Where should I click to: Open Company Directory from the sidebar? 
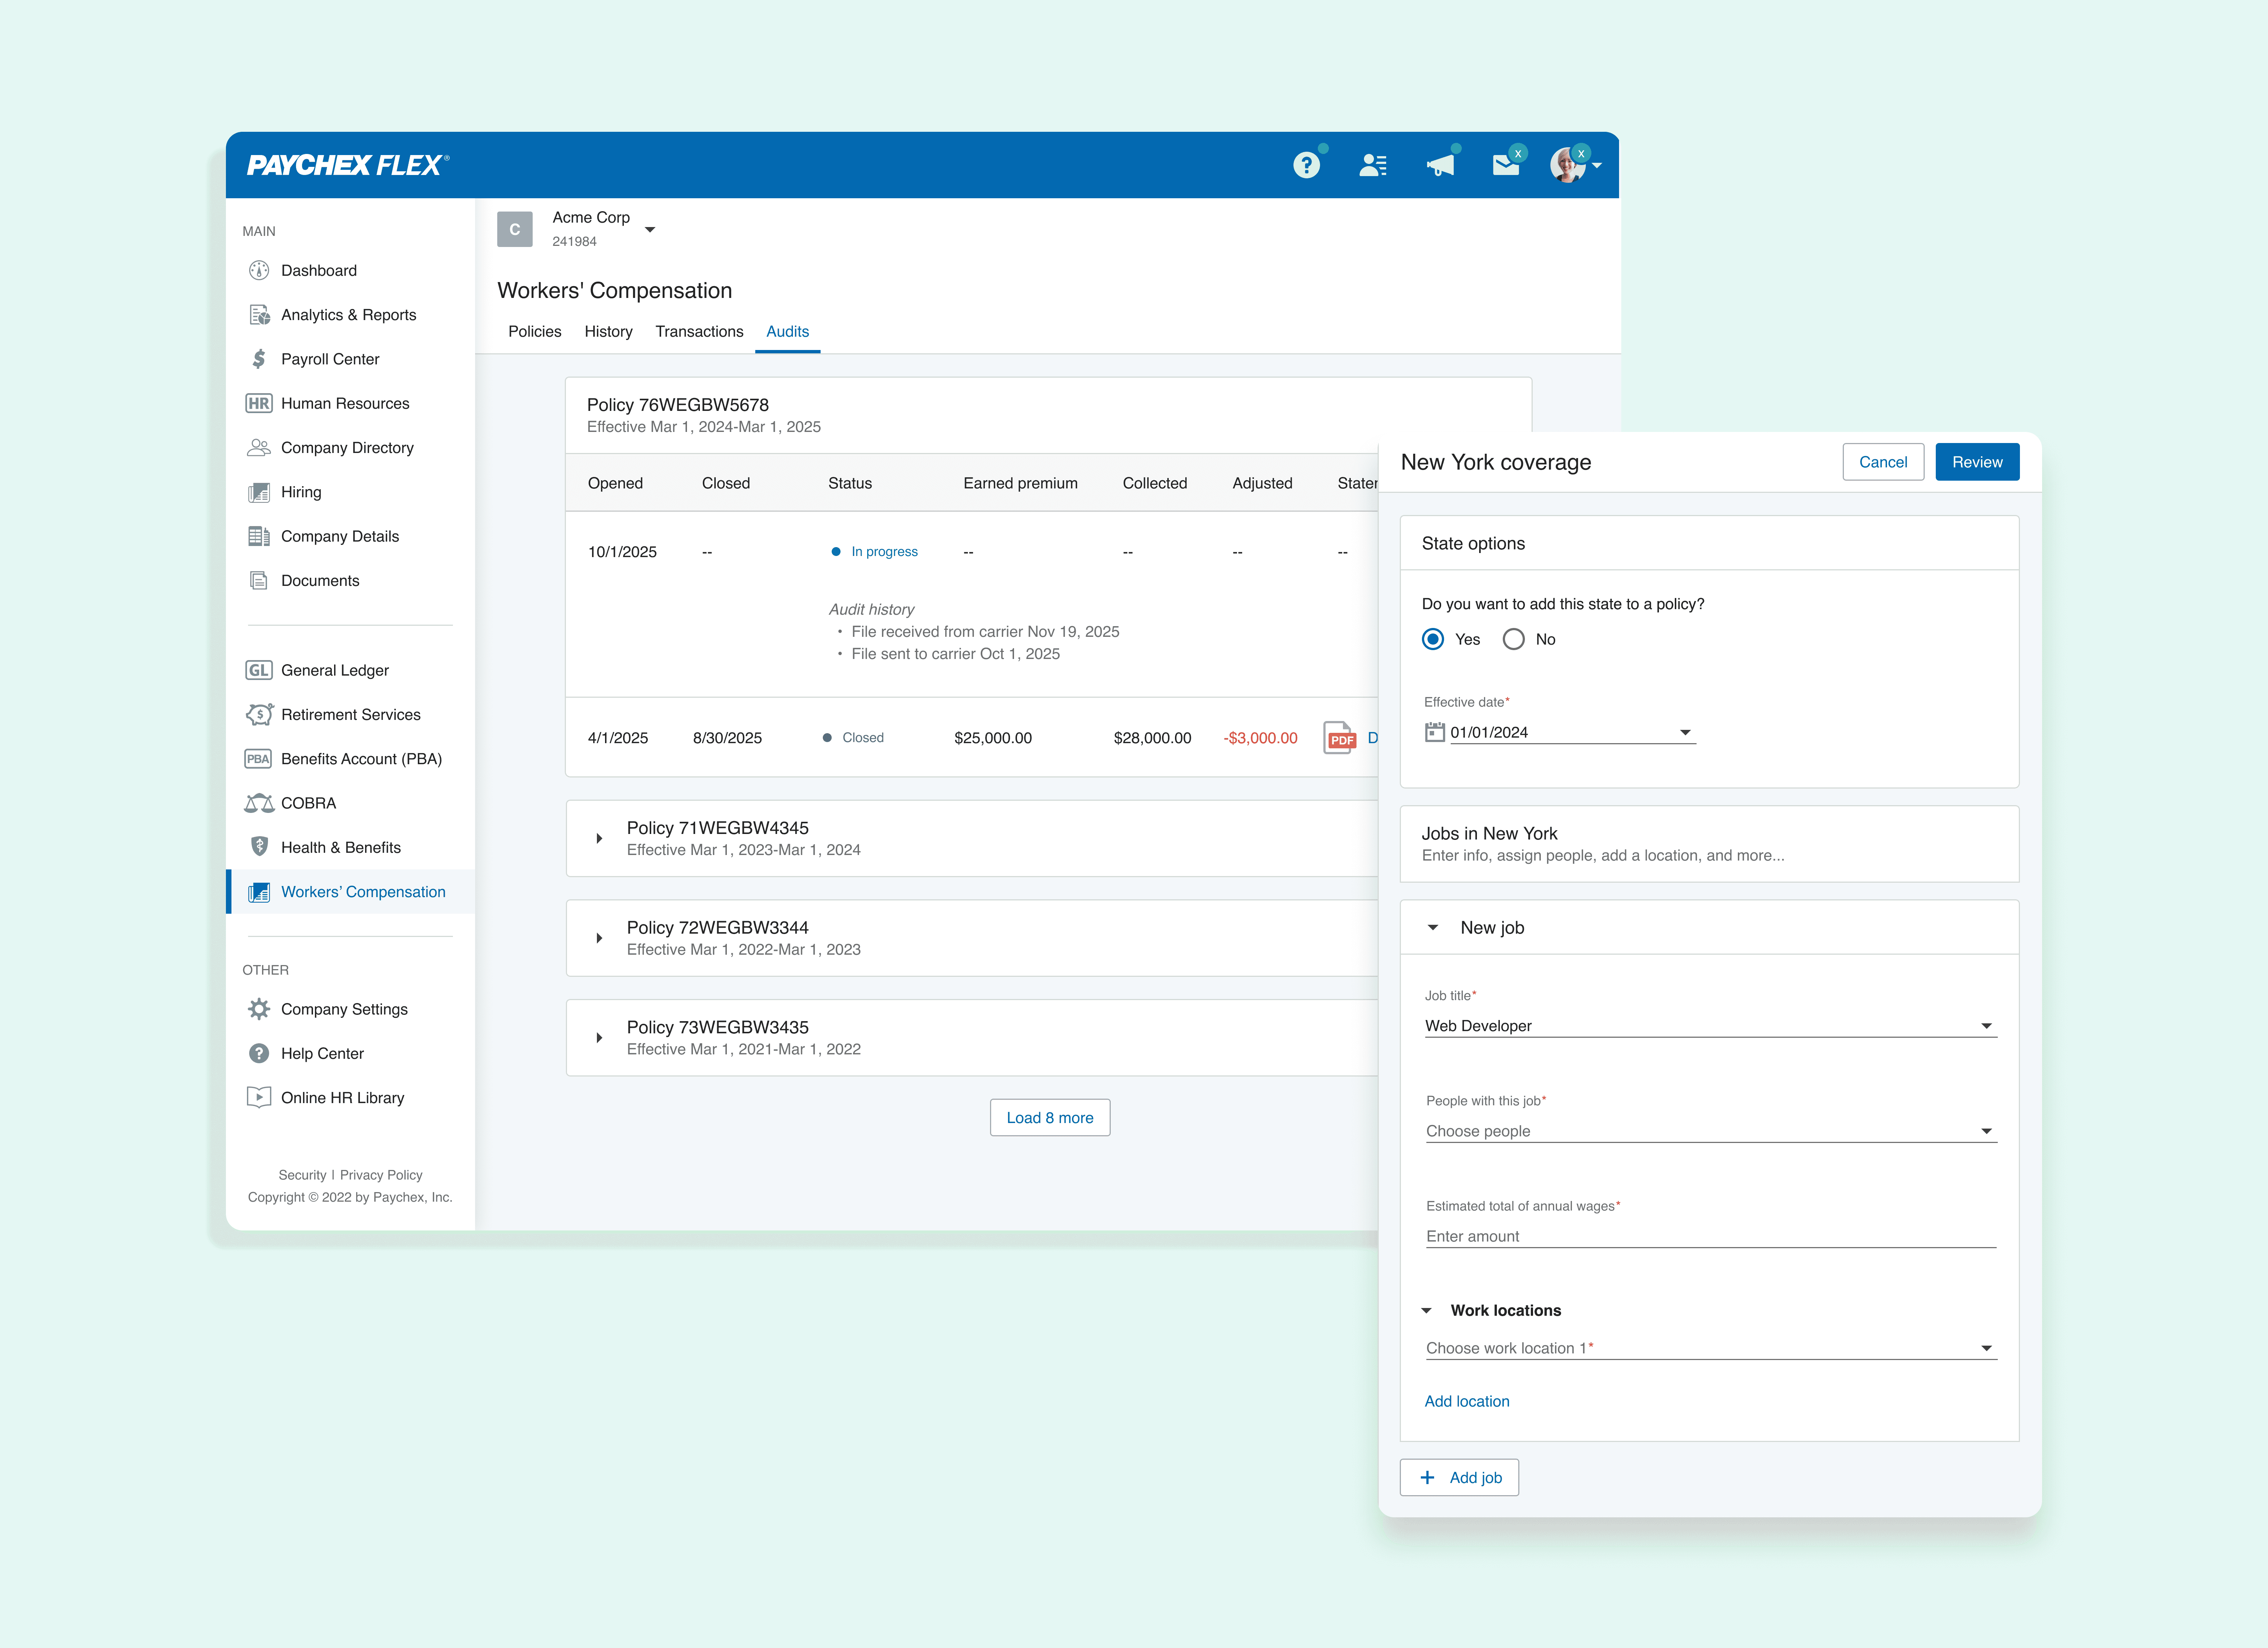pos(347,448)
